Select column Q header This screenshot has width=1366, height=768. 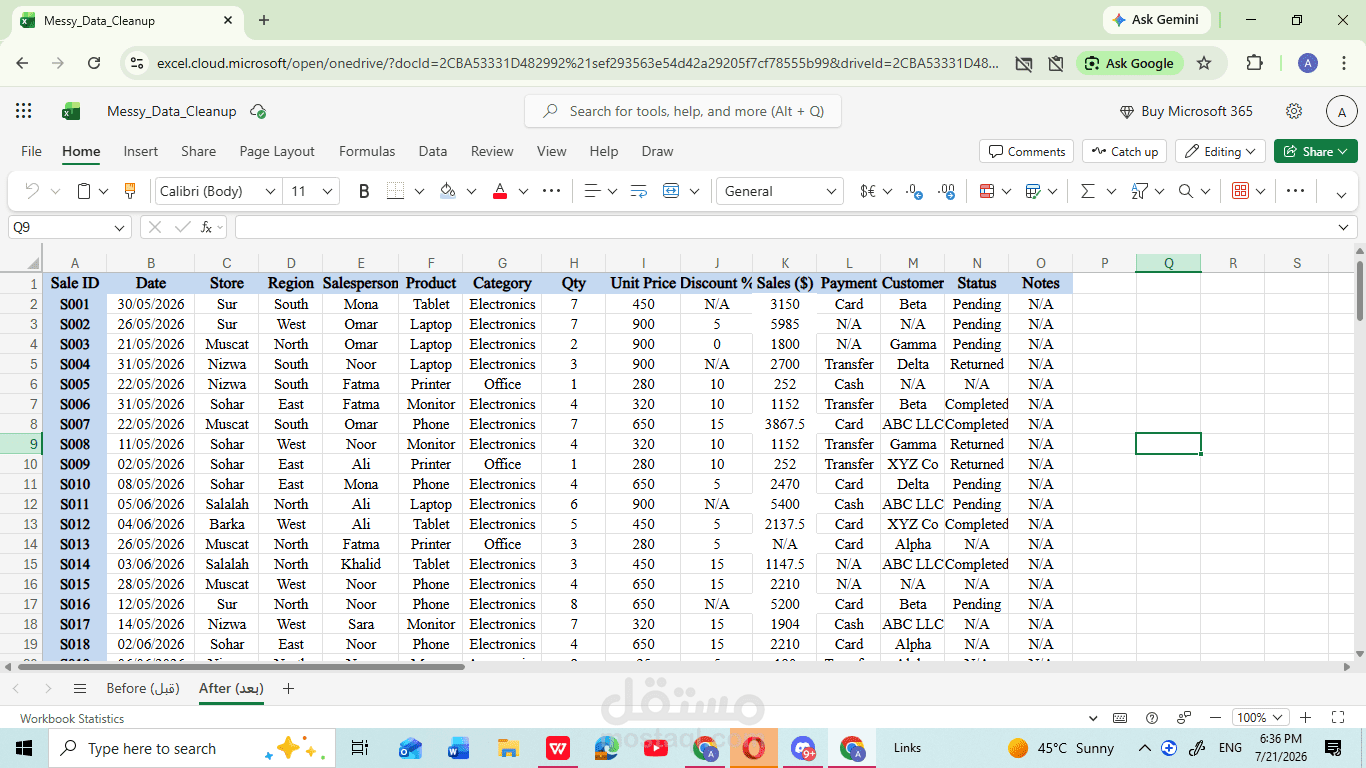click(1168, 263)
